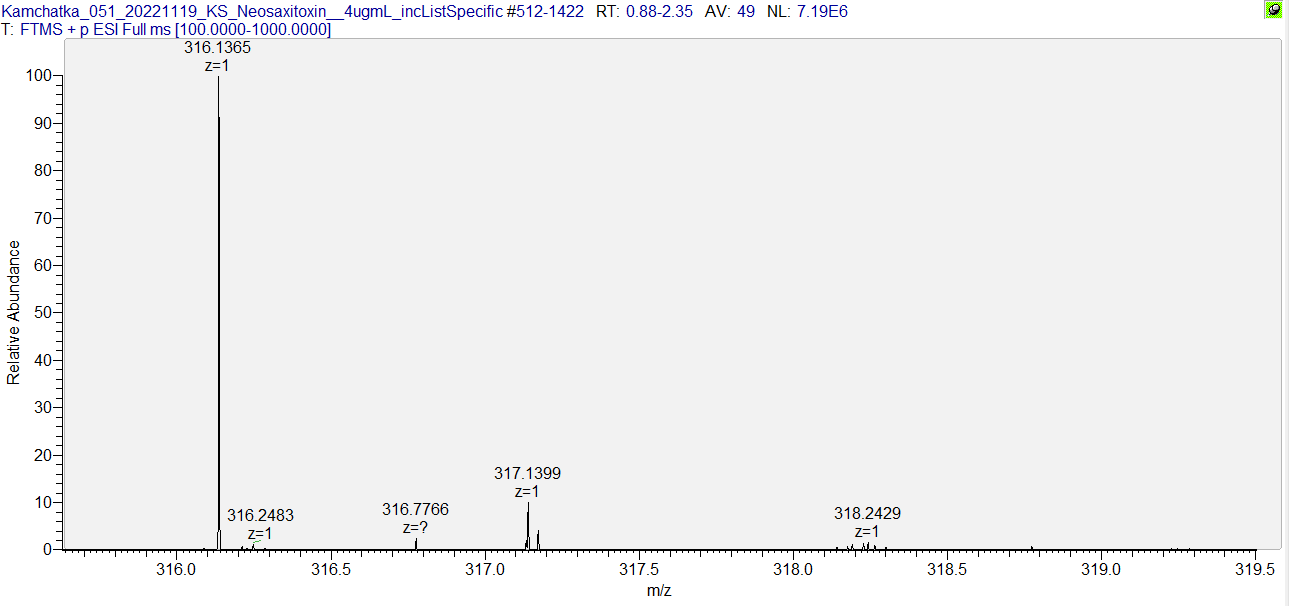Click the 319.0 tick on the x-axis

point(1102,569)
